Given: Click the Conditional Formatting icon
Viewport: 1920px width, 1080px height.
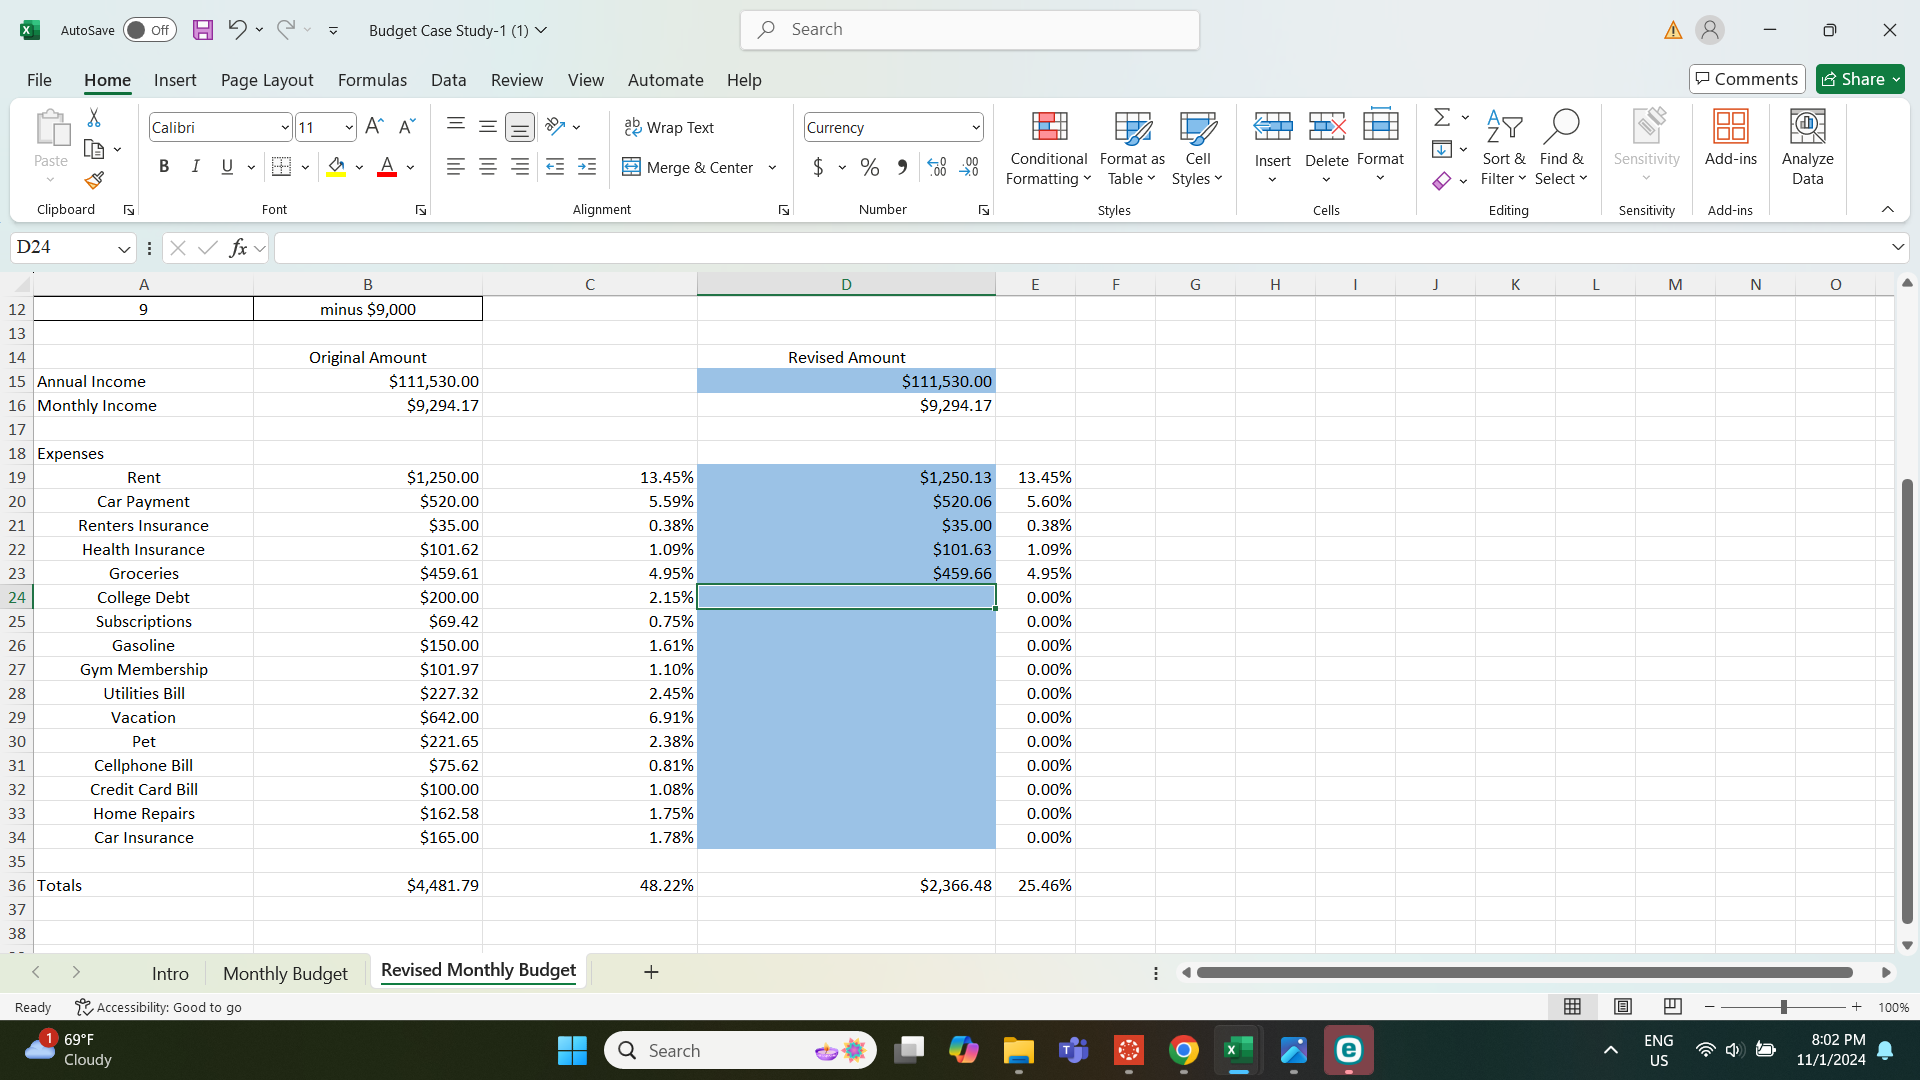Looking at the screenshot, I should pyautogui.click(x=1048, y=127).
